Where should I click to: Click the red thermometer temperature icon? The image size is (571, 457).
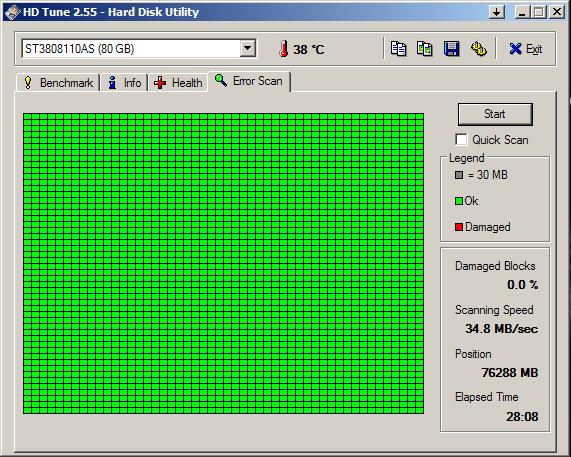pyautogui.click(x=283, y=49)
